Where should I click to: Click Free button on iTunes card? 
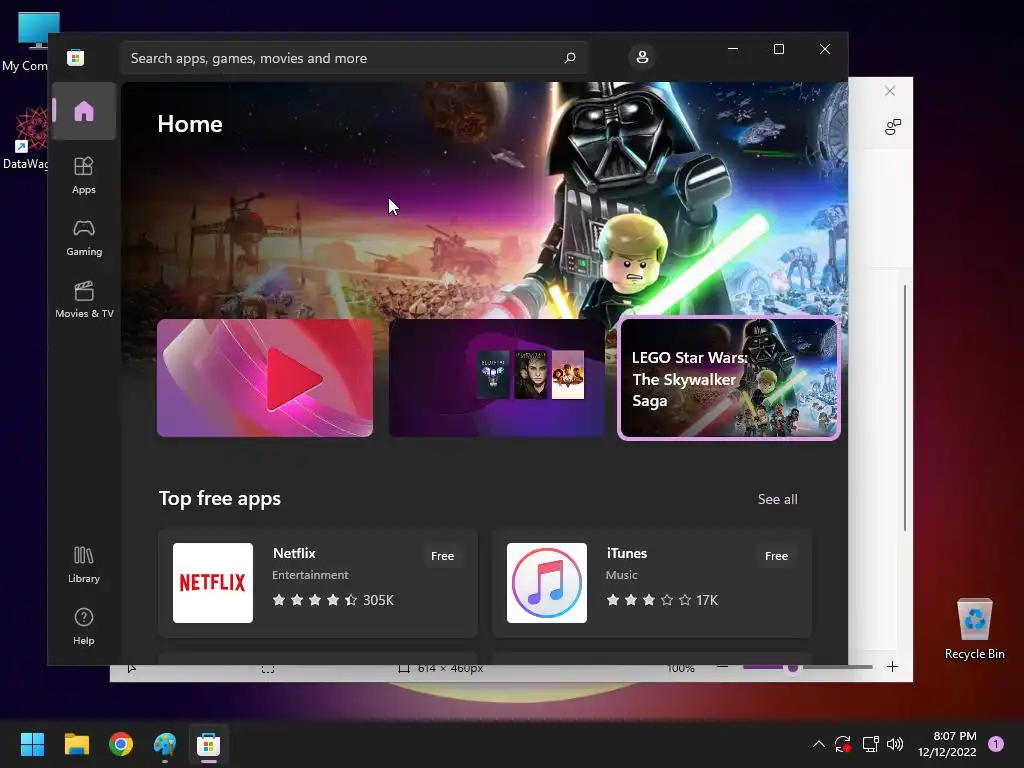(x=776, y=556)
